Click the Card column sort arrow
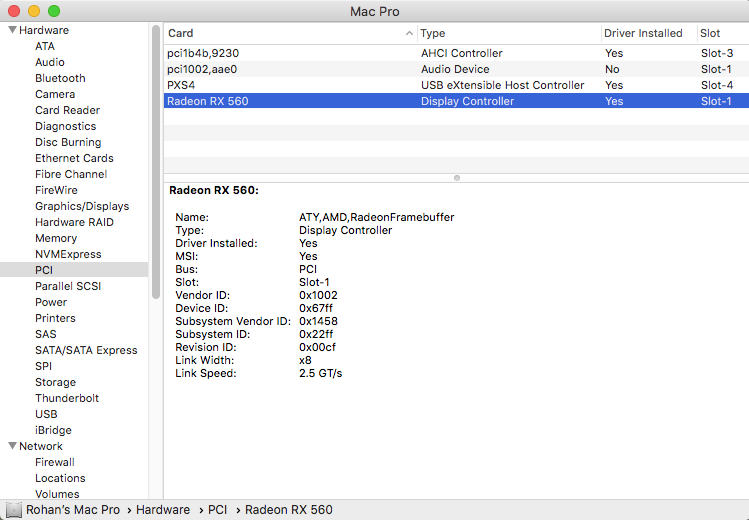The height and width of the screenshot is (520, 749). tap(409, 33)
